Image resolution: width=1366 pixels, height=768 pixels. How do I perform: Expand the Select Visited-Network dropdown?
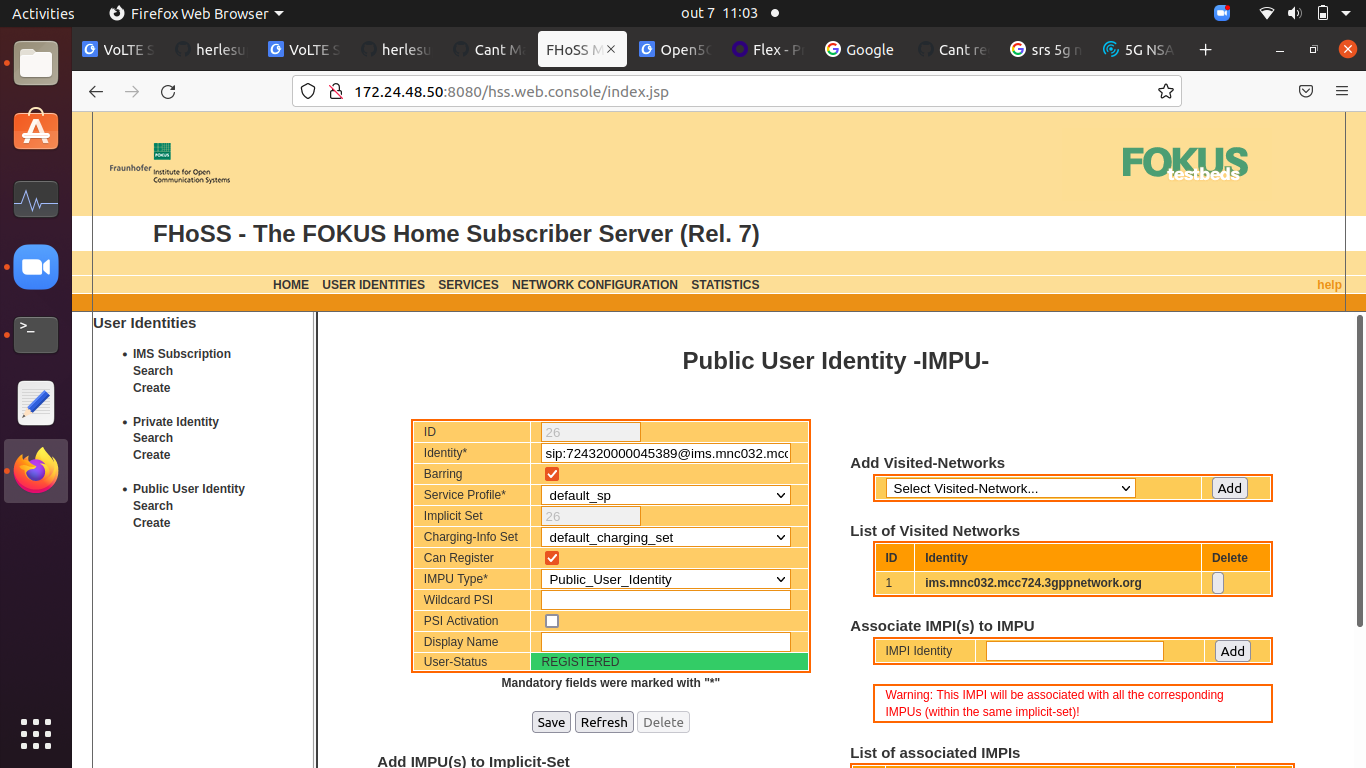pyautogui.click(x=1010, y=488)
